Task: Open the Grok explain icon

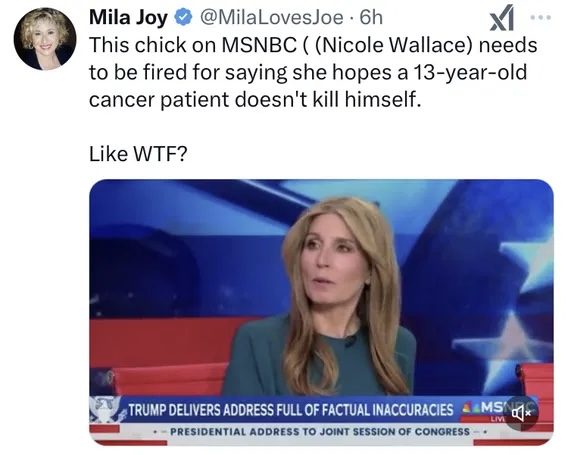Action: pyautogui.click(x=502, y=17)
